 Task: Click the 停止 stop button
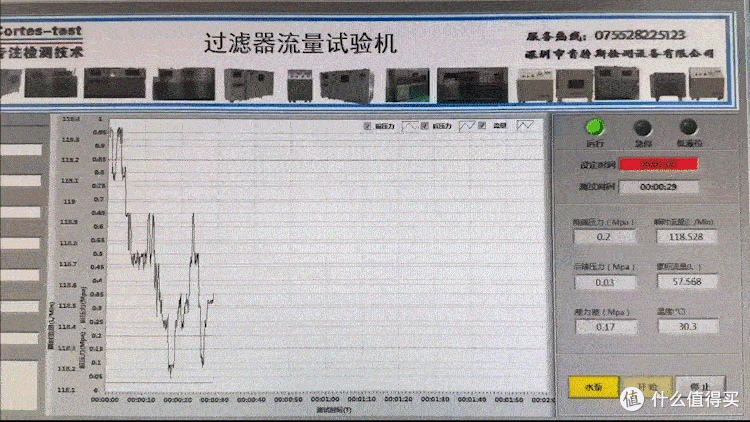click(700, 386)
